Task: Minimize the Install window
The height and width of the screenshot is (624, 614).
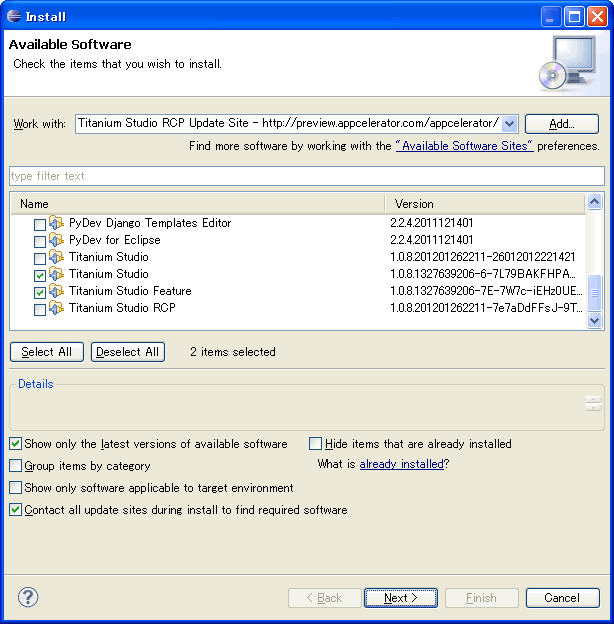Action: pos(551,17)
